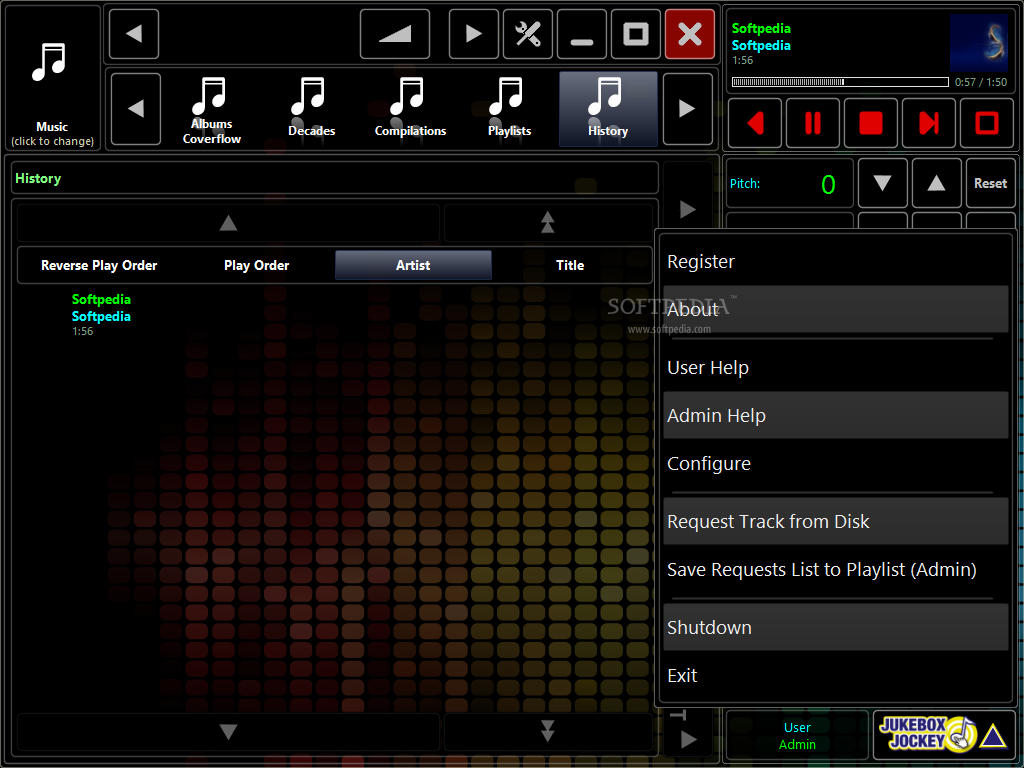This screenshot has height=768, width=1024.
Task: Reset the pitch value
Action: click(990, 184)
